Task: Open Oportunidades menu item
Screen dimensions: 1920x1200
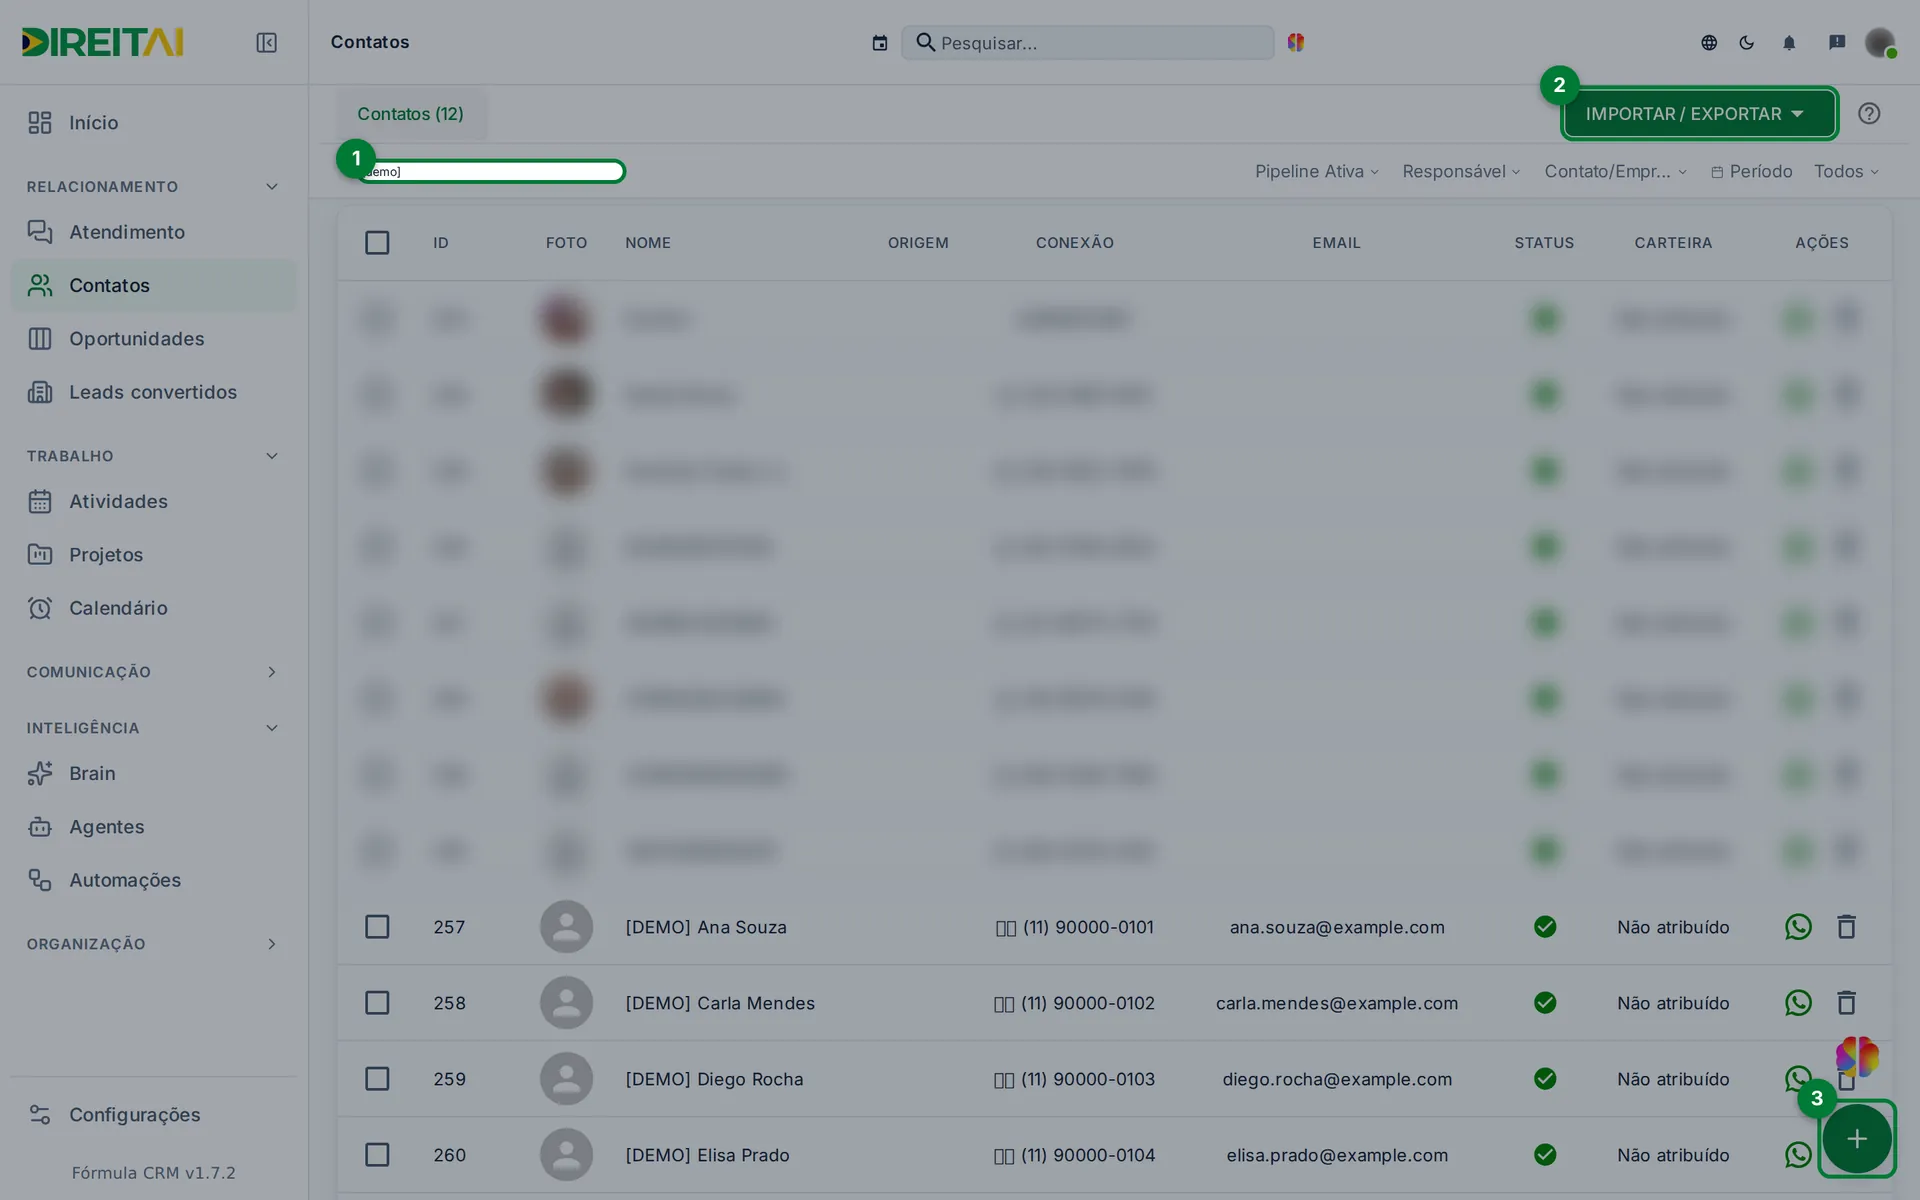Action: [x=153, y=339]
